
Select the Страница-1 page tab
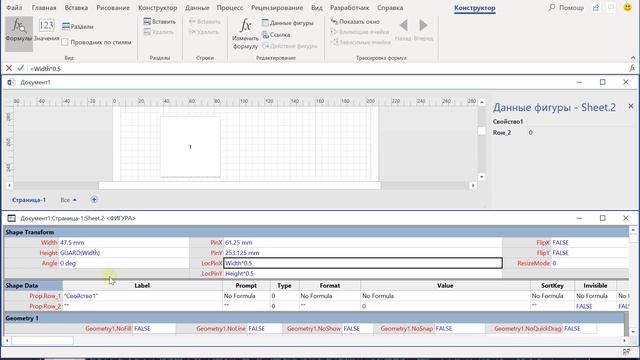(29, 200)
